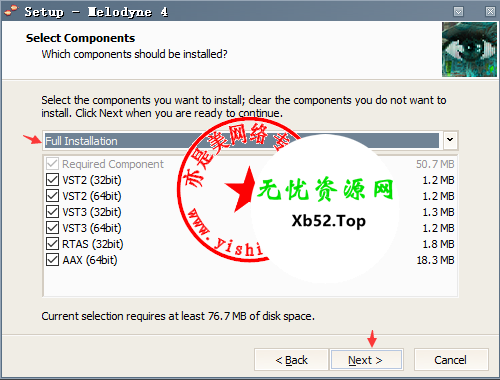
Task: Click the VST3 (64bit) size 1.2 MB
Action: 438,228
